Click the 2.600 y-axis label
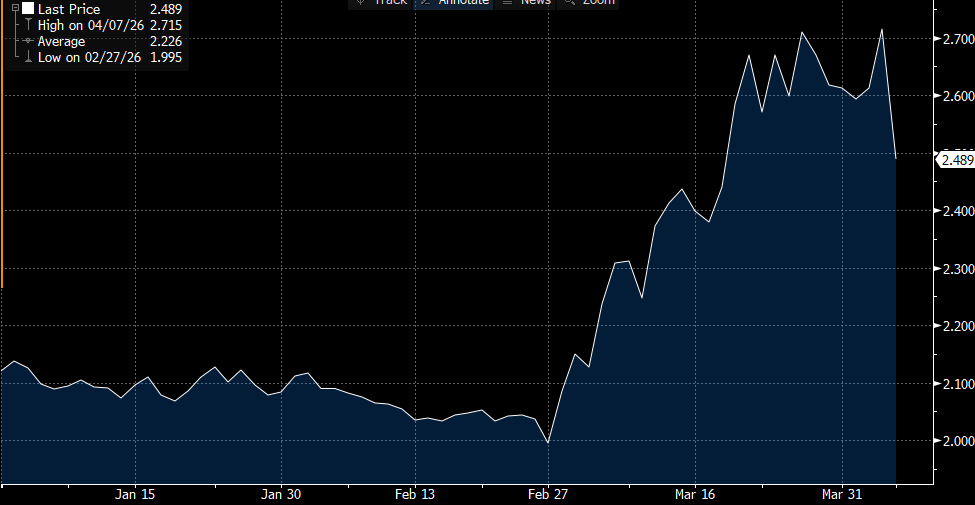 tap(958, 96)
